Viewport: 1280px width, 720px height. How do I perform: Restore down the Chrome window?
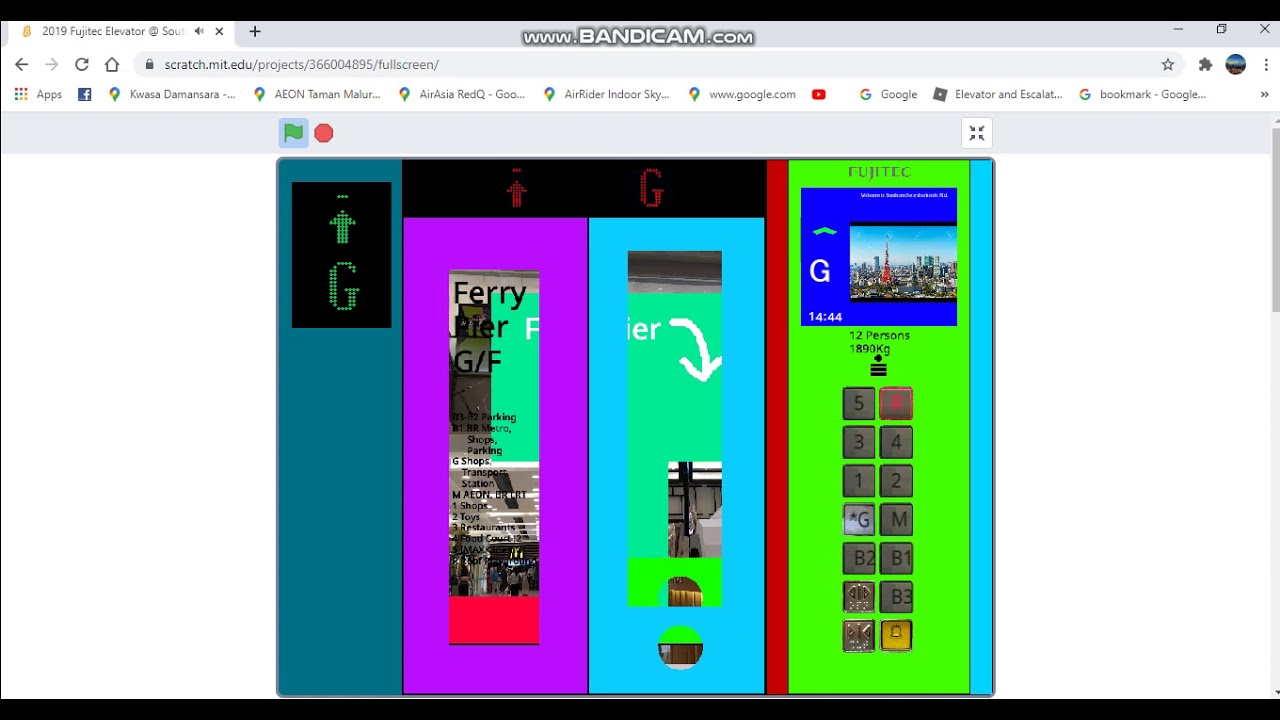point(1221,30)
